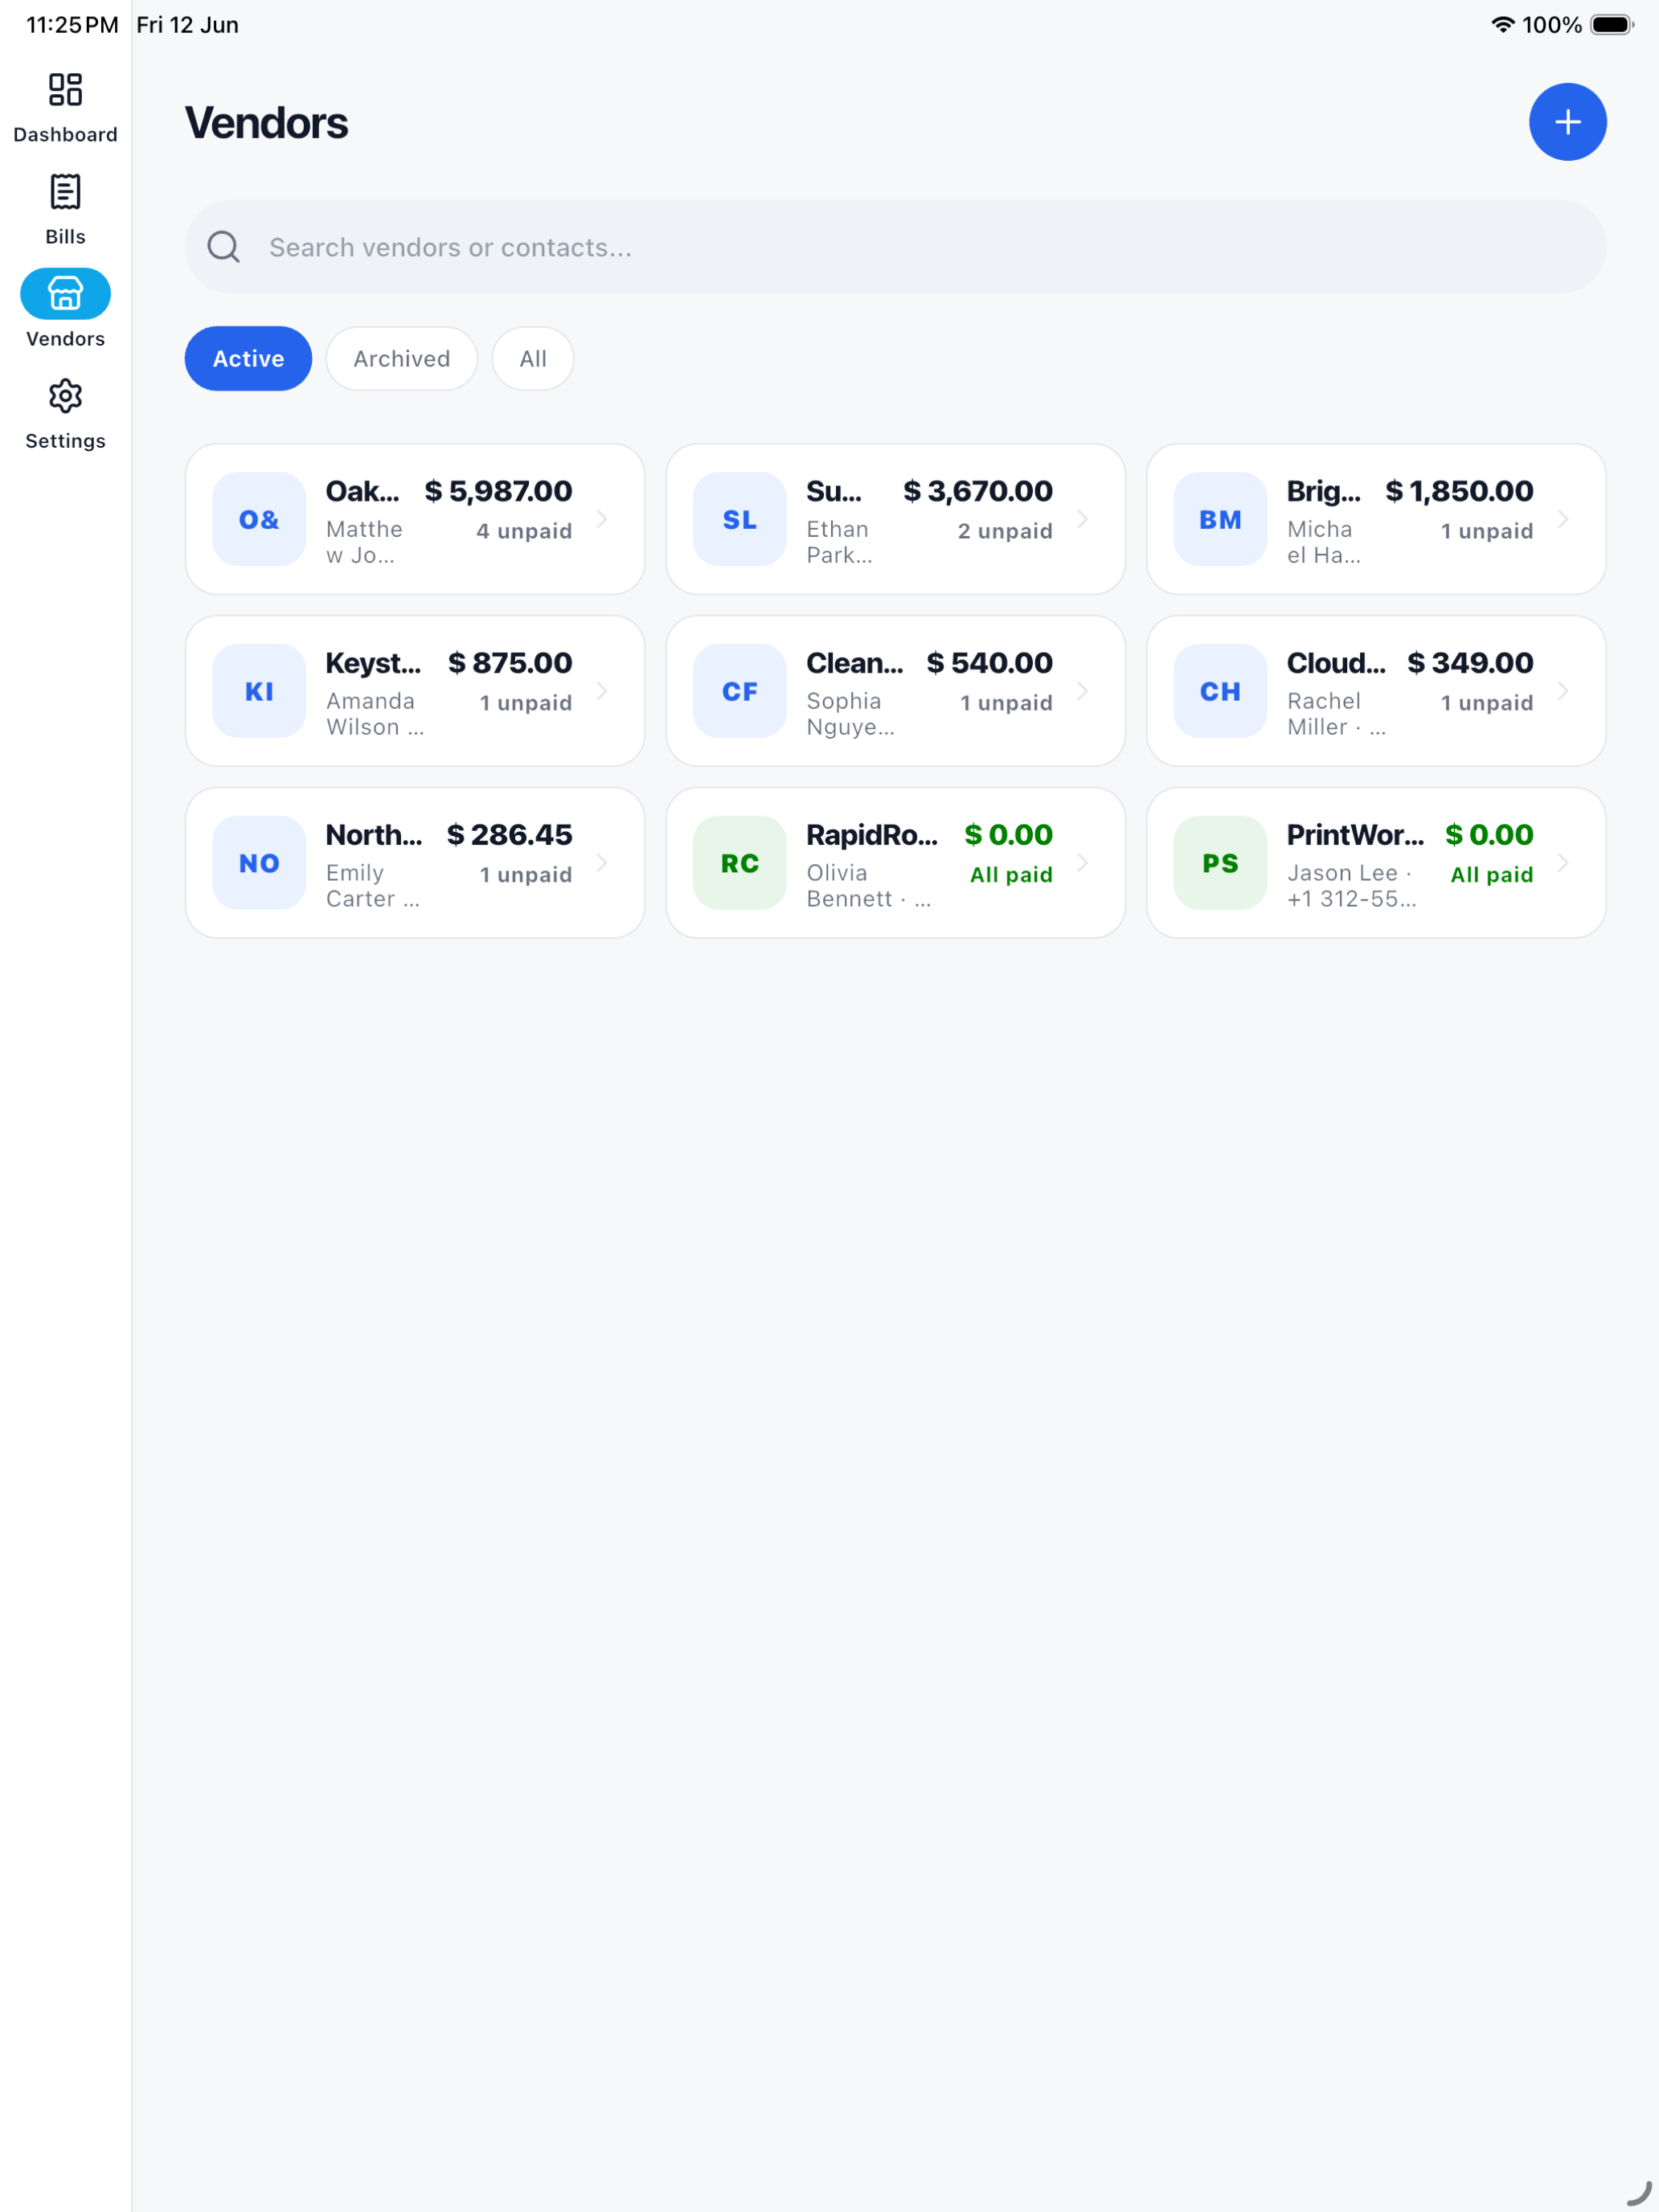Click the Settings label in sidebar

(x=65, y=441)
